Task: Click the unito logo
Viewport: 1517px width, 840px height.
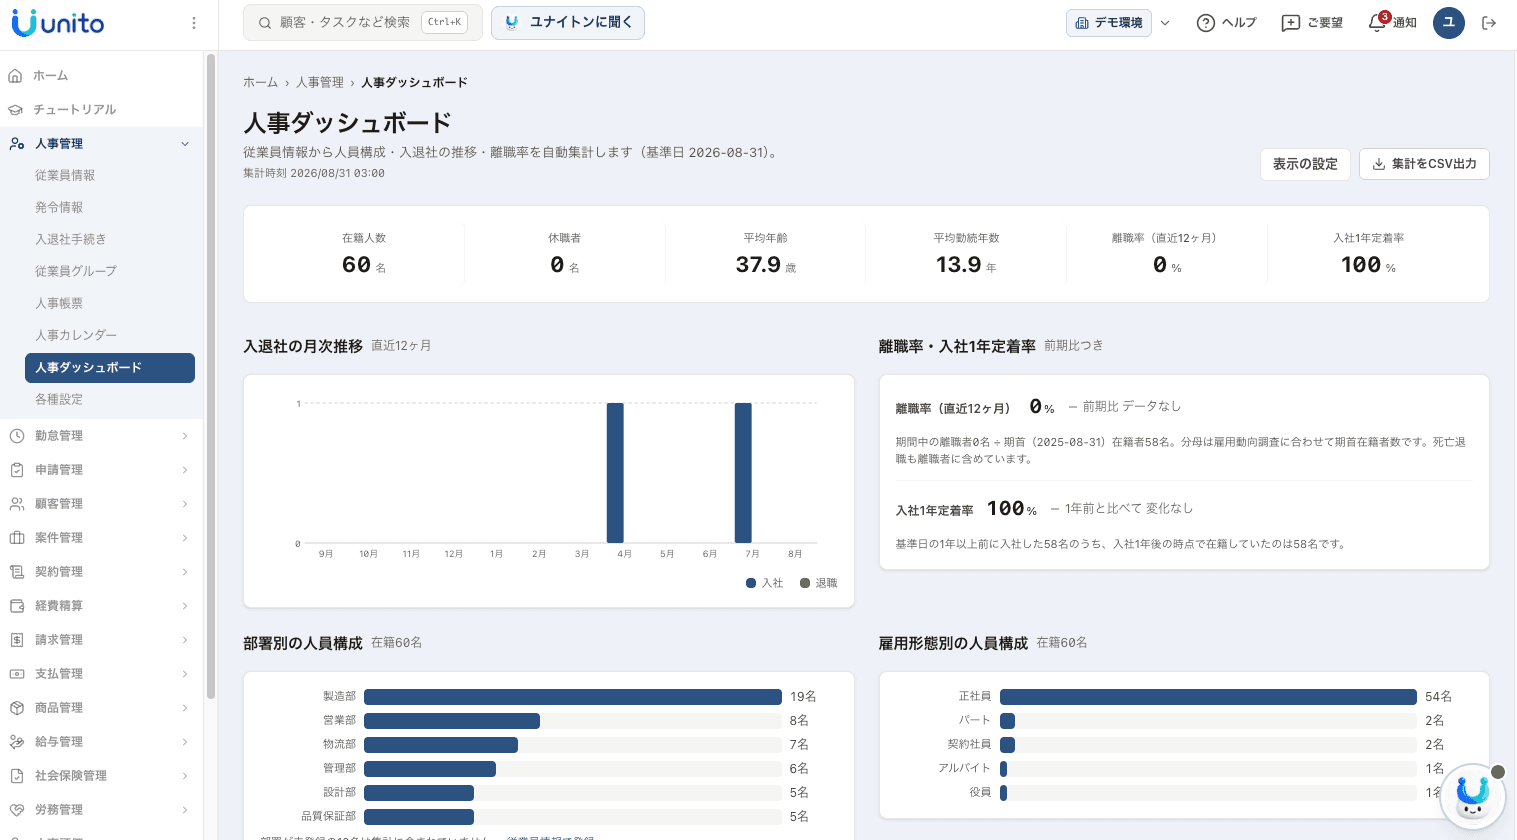Action: 58,23
